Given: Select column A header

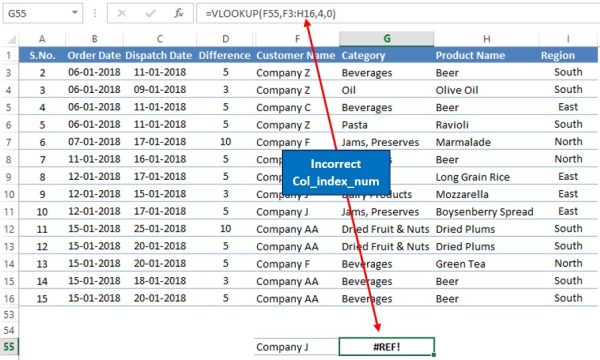Looking at the screenshot, I should (42, 39).
